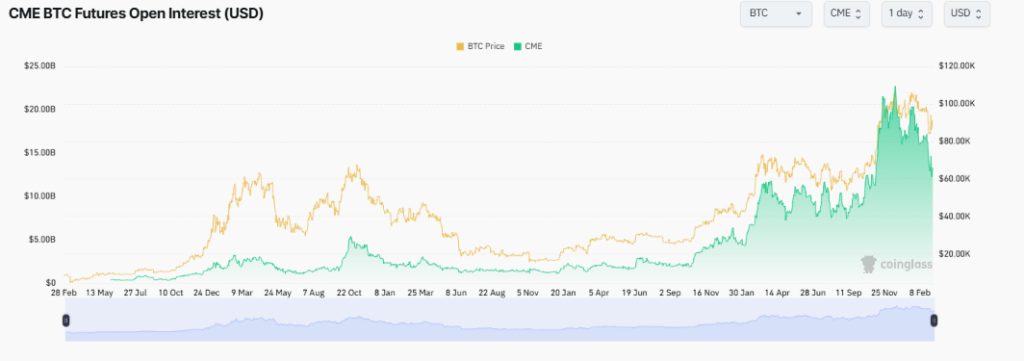
Task: Click the 5 Apr date label
Action: click(x=598, y=293)
